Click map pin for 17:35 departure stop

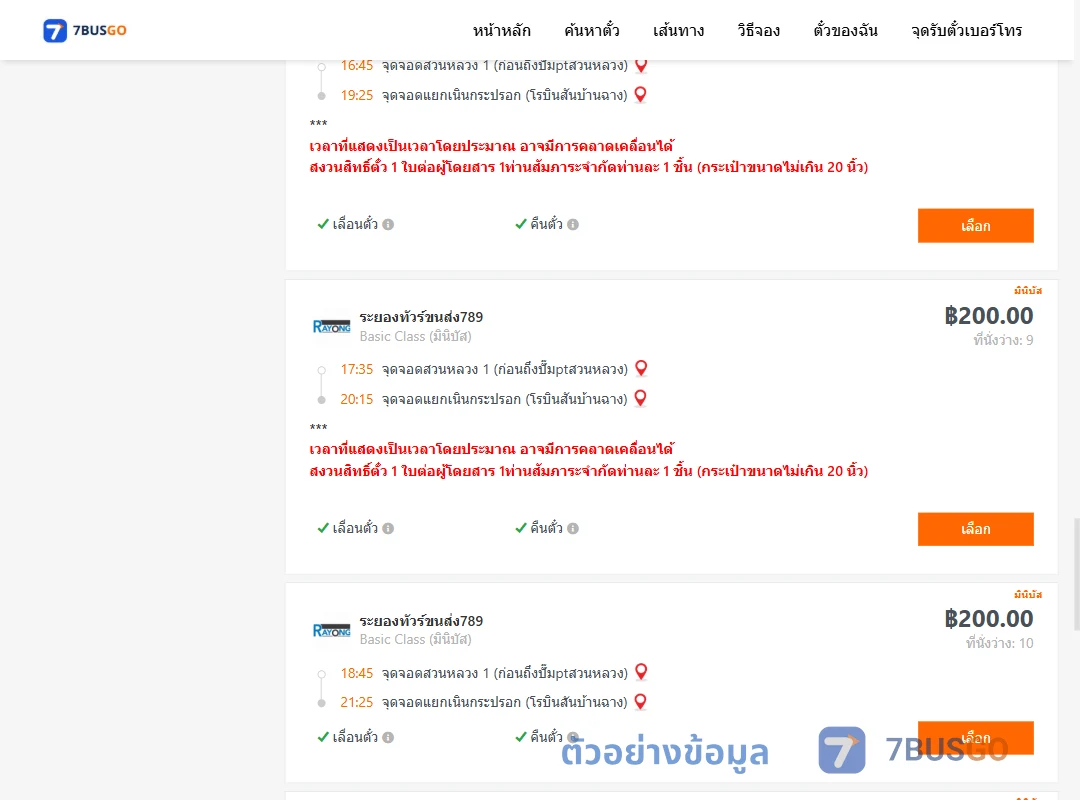(641, 369)
